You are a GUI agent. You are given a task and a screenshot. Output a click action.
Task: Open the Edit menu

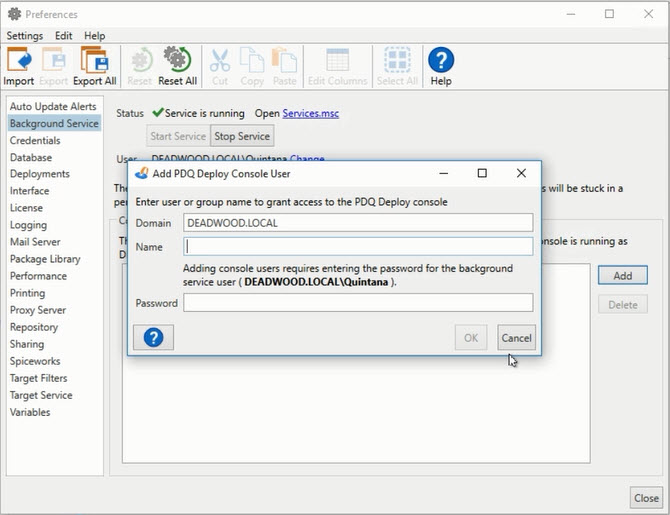63,36
